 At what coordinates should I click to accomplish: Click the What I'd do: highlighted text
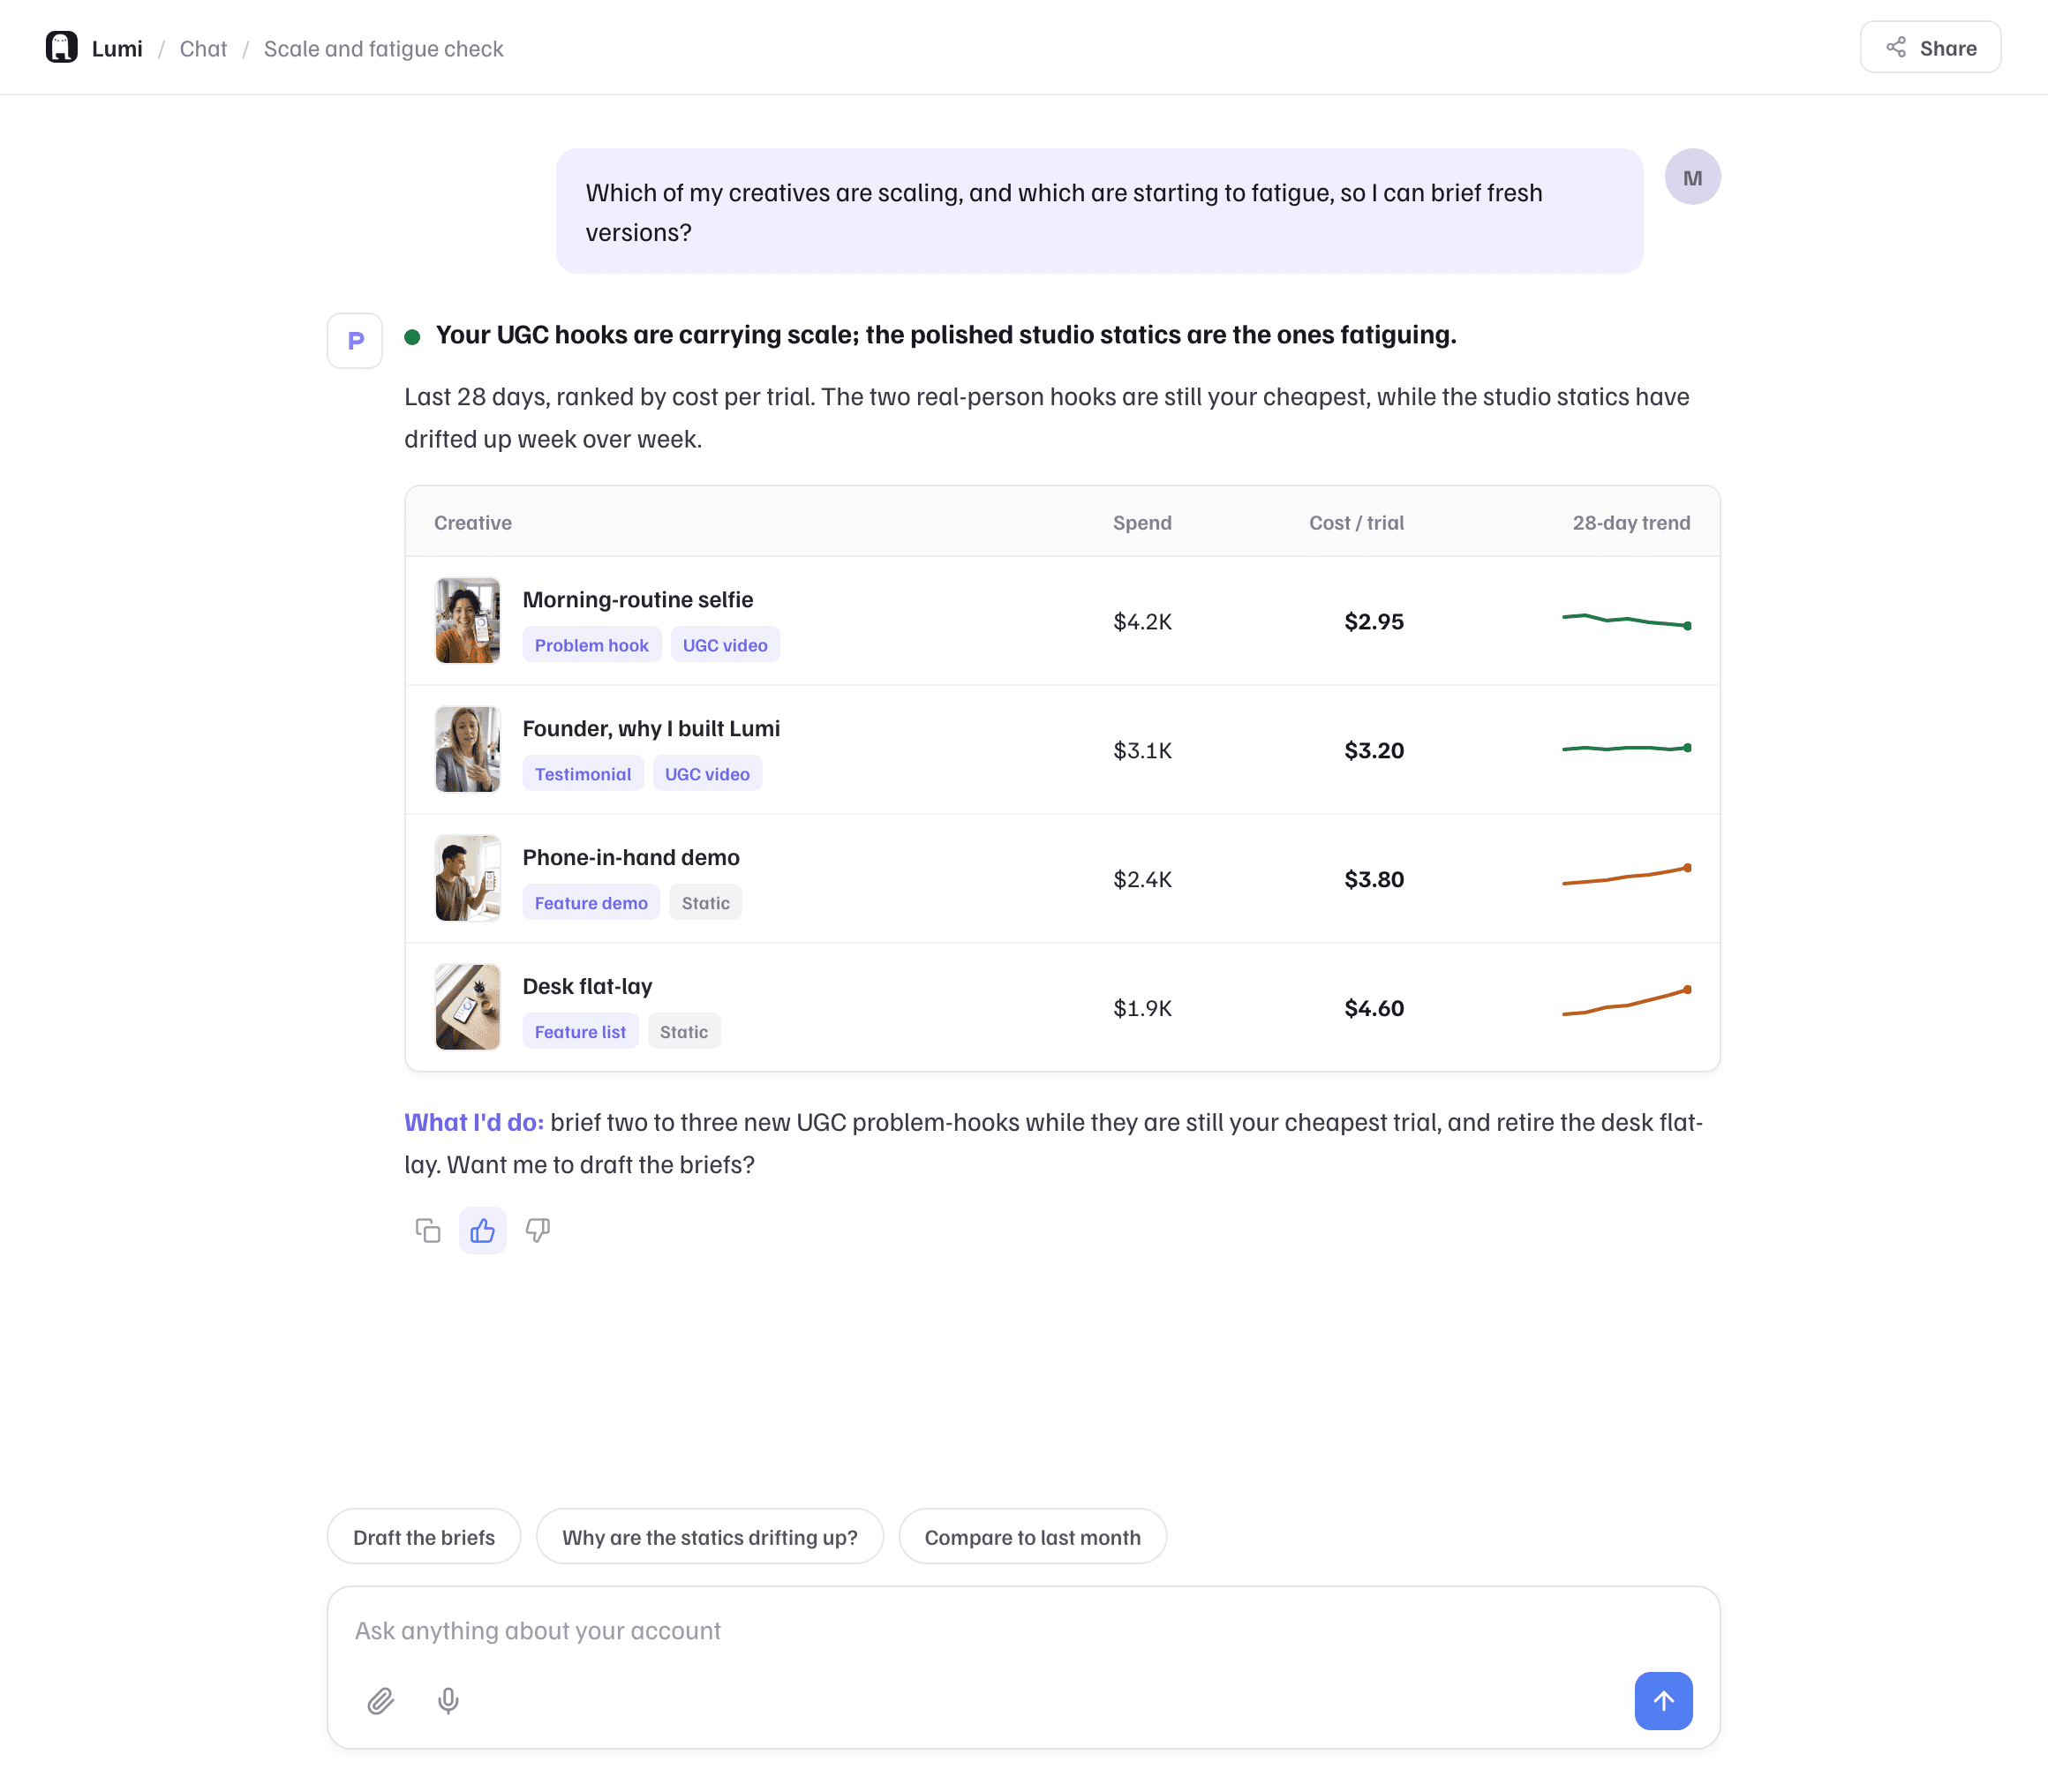pyautogui.click(x=474, y=1122)
